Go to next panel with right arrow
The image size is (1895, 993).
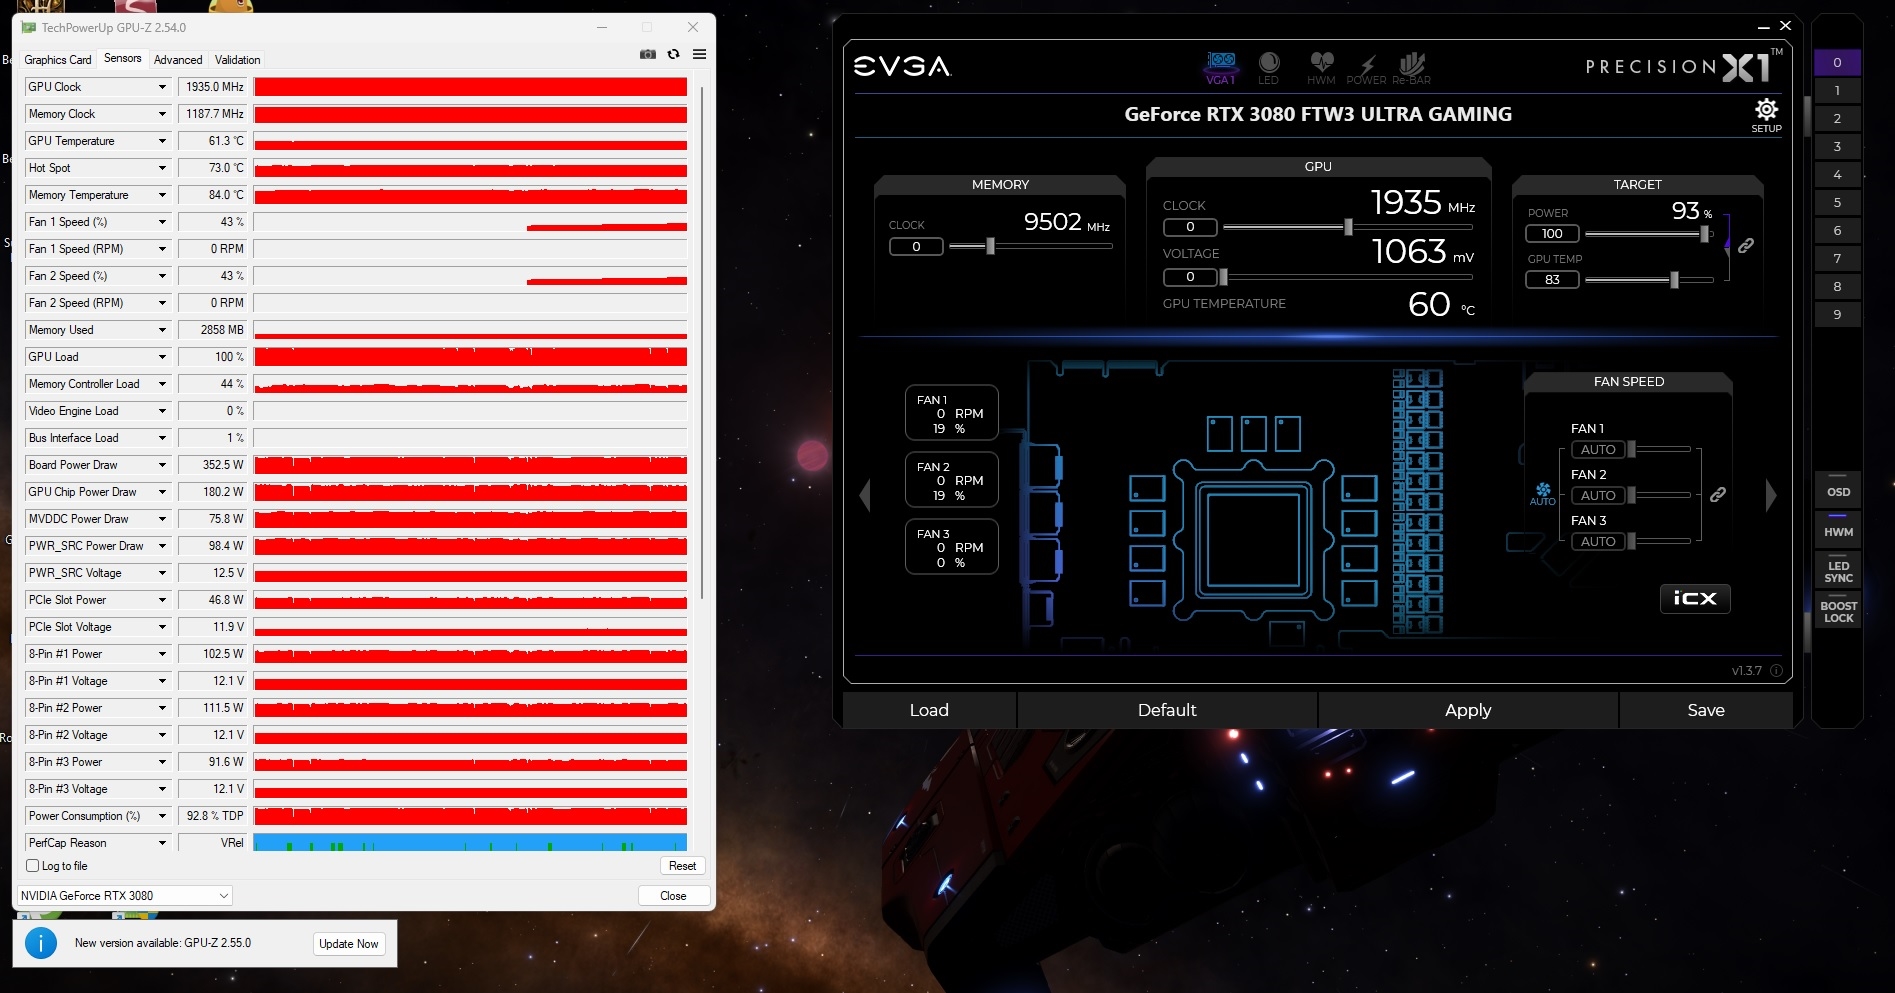(x=1771, y=494)
